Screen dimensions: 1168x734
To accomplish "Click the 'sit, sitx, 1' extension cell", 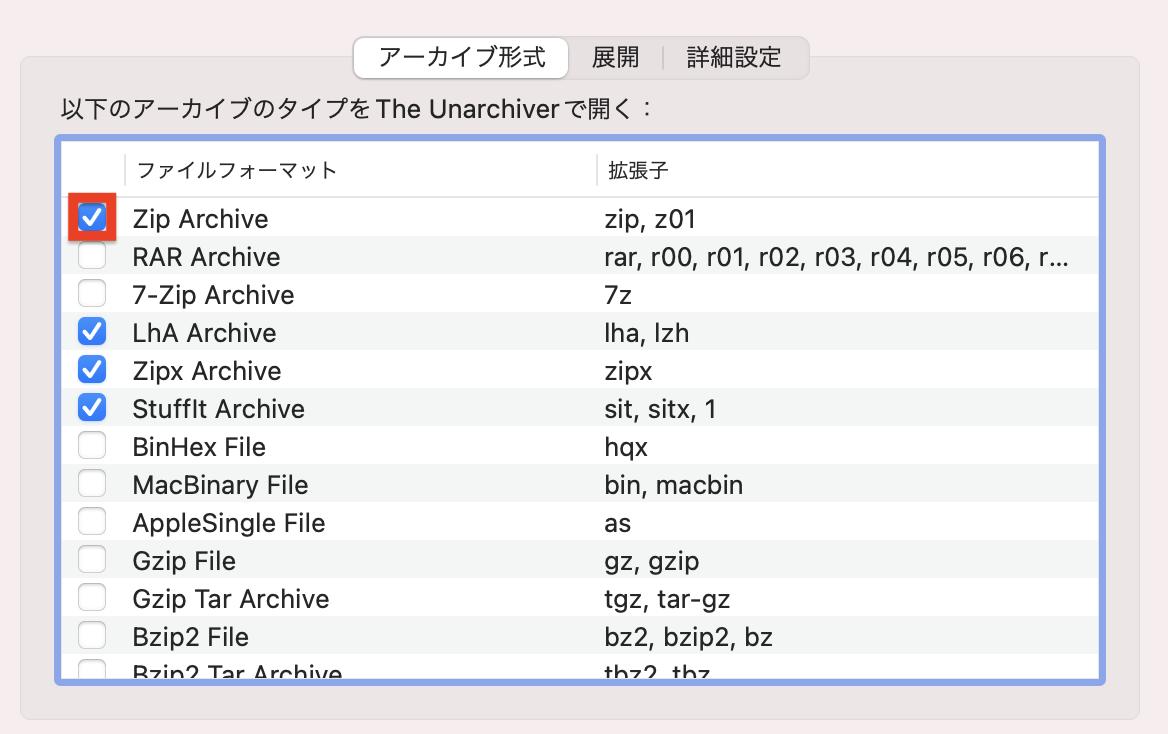I will click(x=660, y=409).
